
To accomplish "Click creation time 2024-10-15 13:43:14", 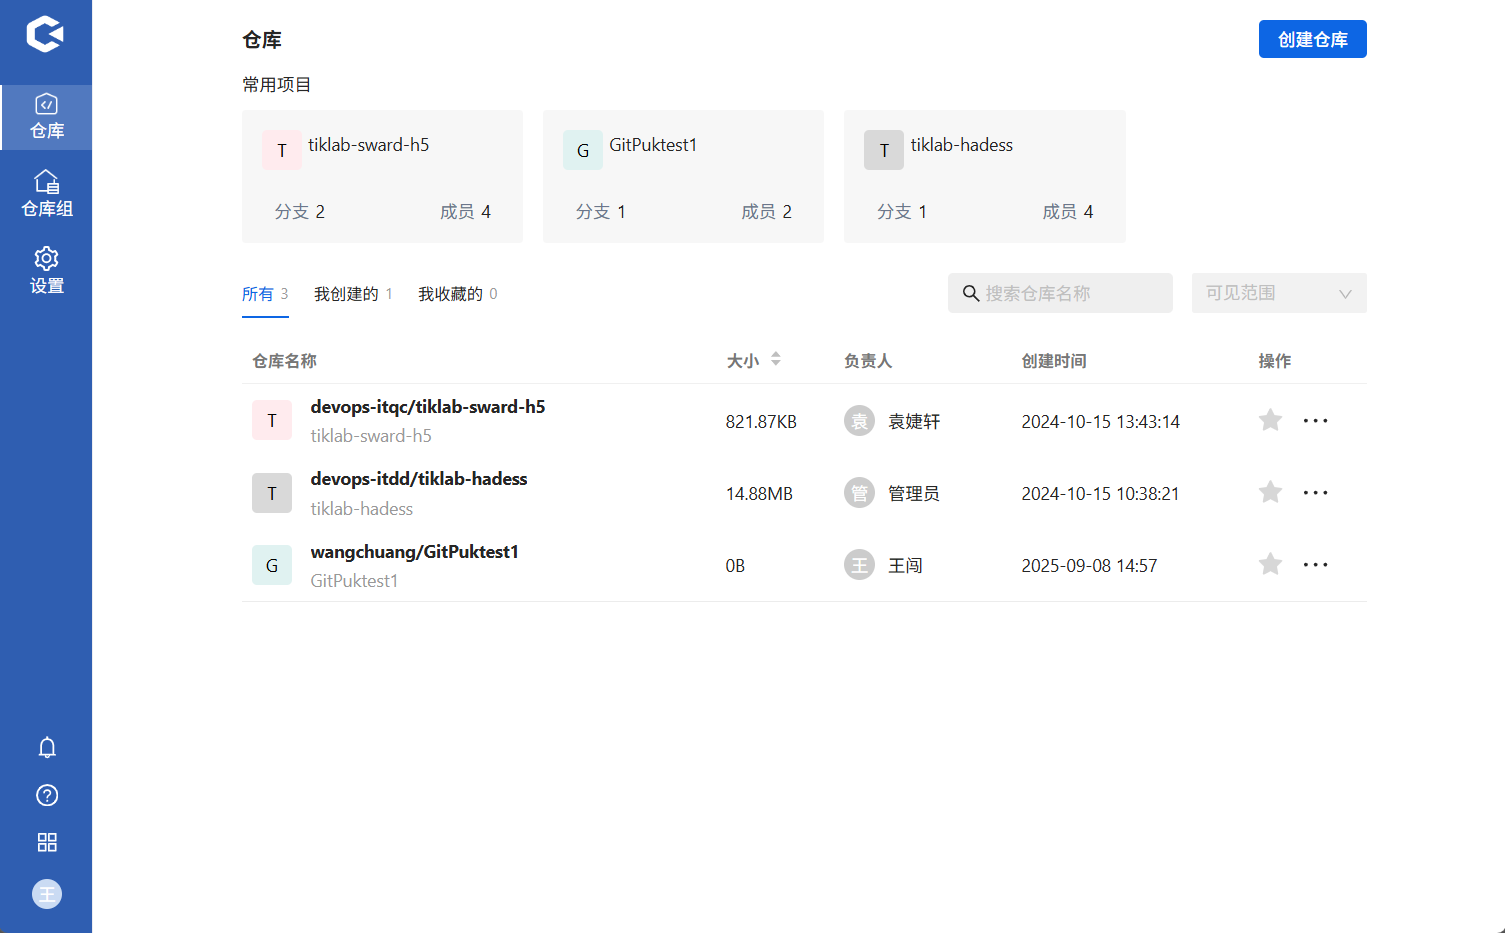I will (1100, 422).
